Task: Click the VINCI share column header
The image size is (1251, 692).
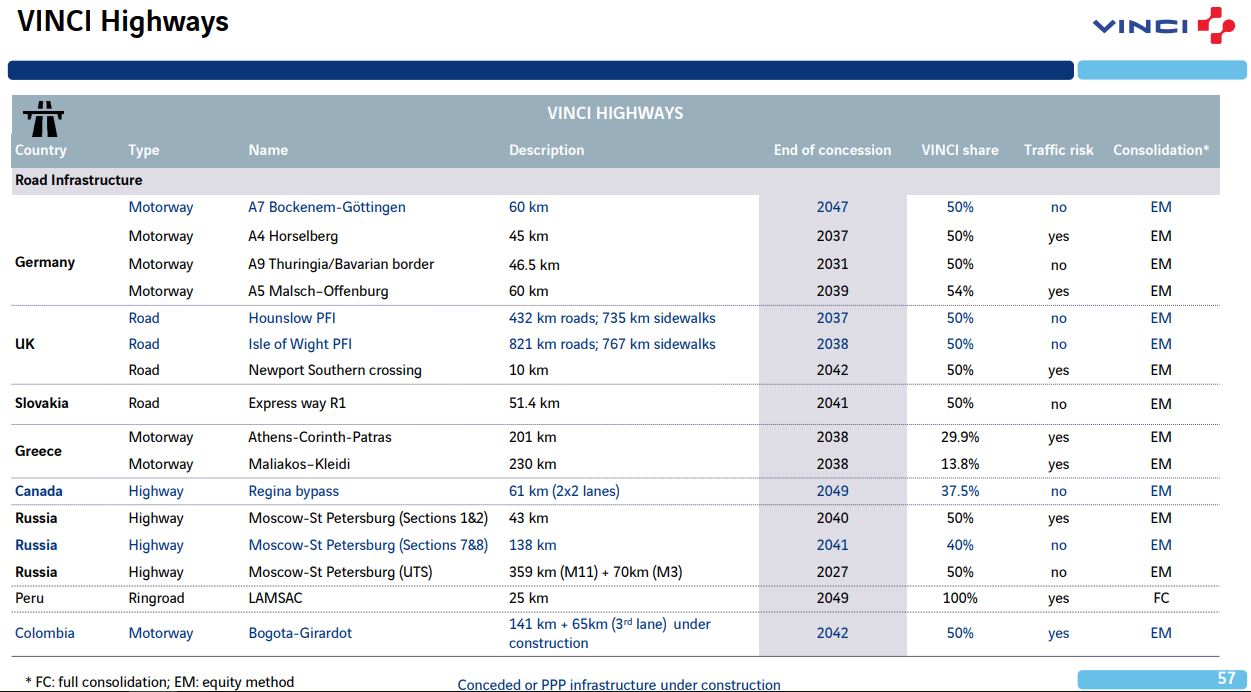Action: coord(960,150)
